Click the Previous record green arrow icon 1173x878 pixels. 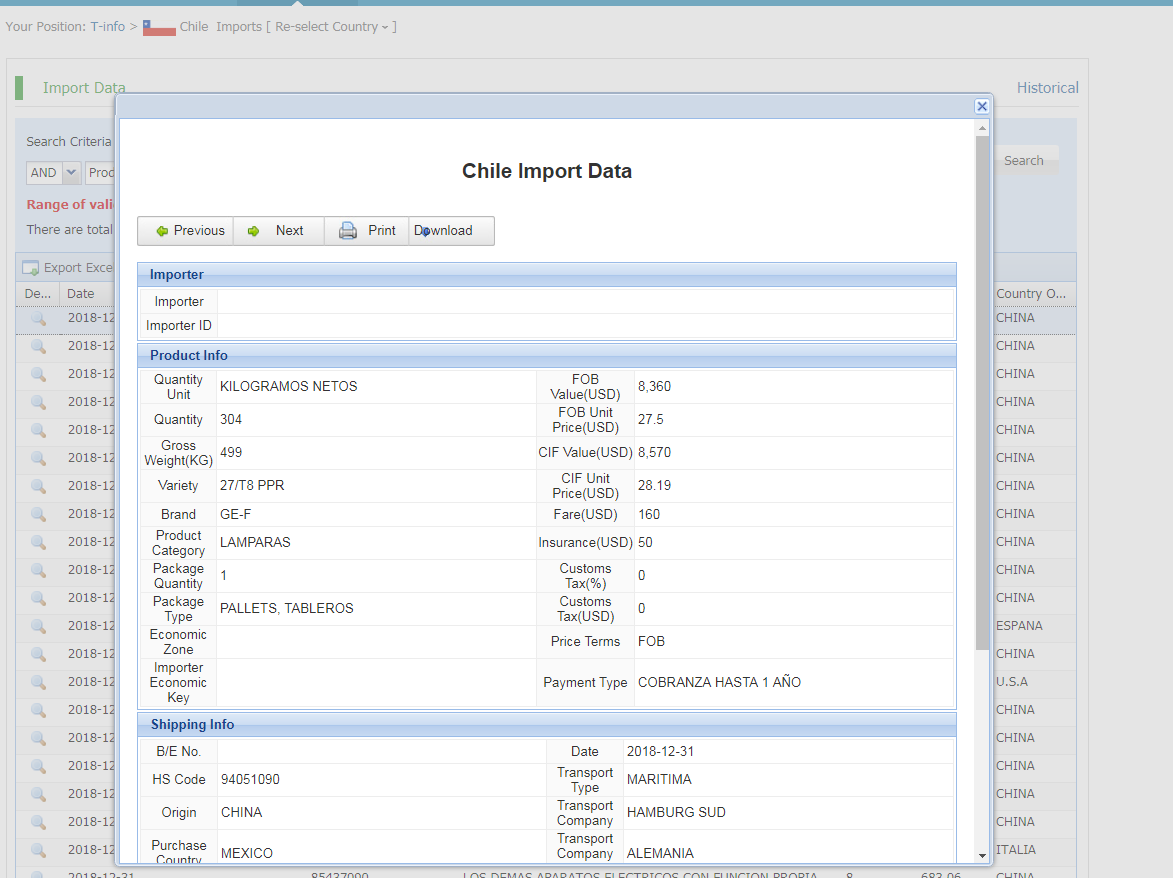(x=162, y=231)
